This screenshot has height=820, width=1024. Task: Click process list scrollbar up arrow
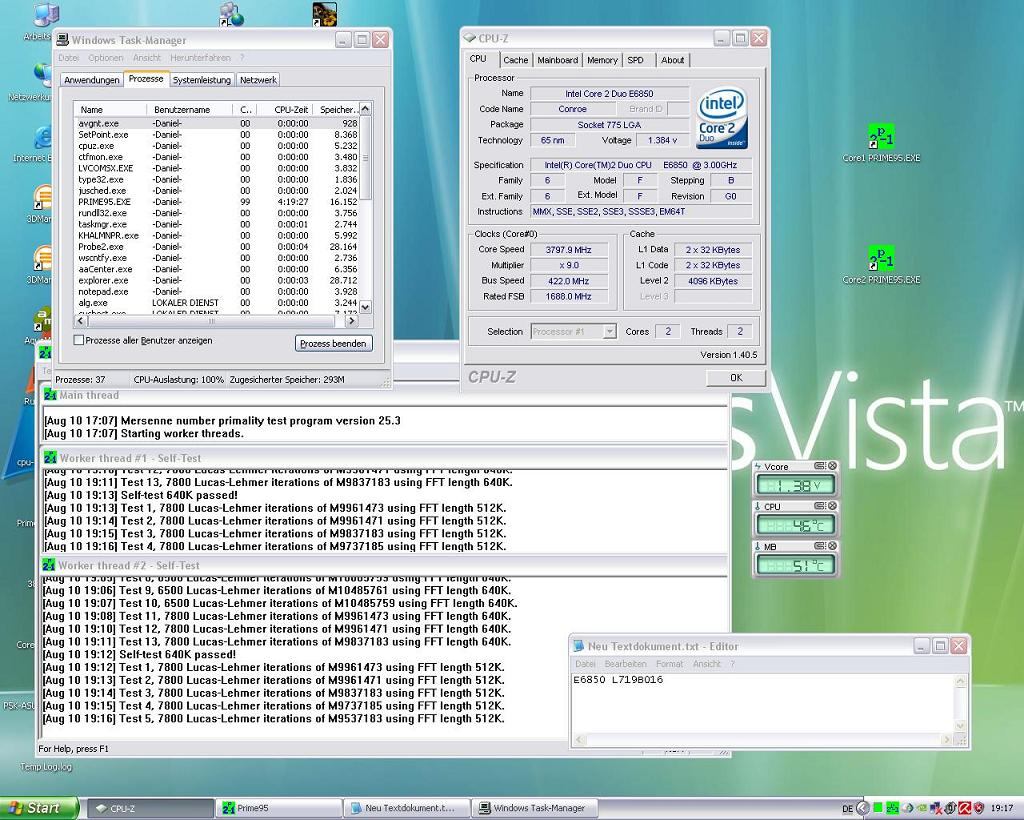point(365,109)
